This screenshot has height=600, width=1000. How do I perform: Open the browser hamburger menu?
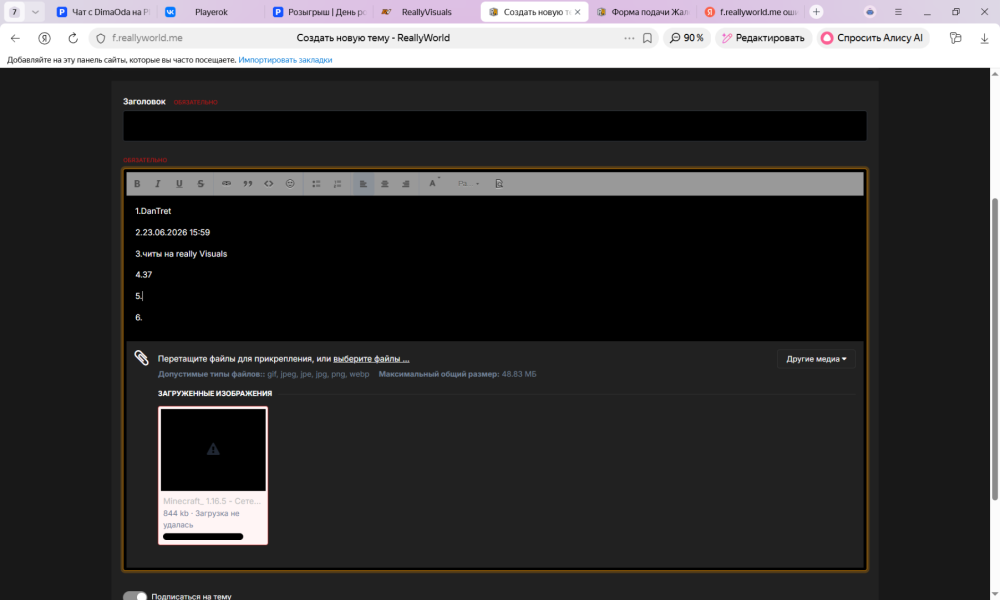[x=898, y=11]
